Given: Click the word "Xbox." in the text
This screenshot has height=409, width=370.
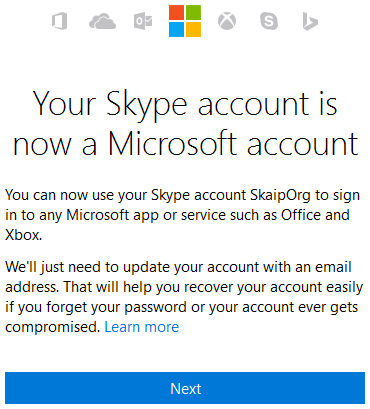Looking at the screenshot, I should 24,235.
